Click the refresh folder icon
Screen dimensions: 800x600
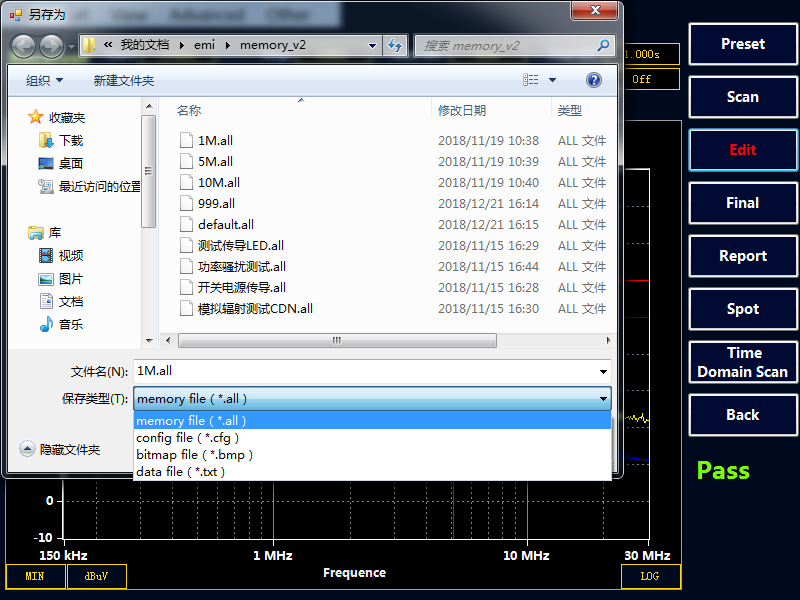pos(395,46)
